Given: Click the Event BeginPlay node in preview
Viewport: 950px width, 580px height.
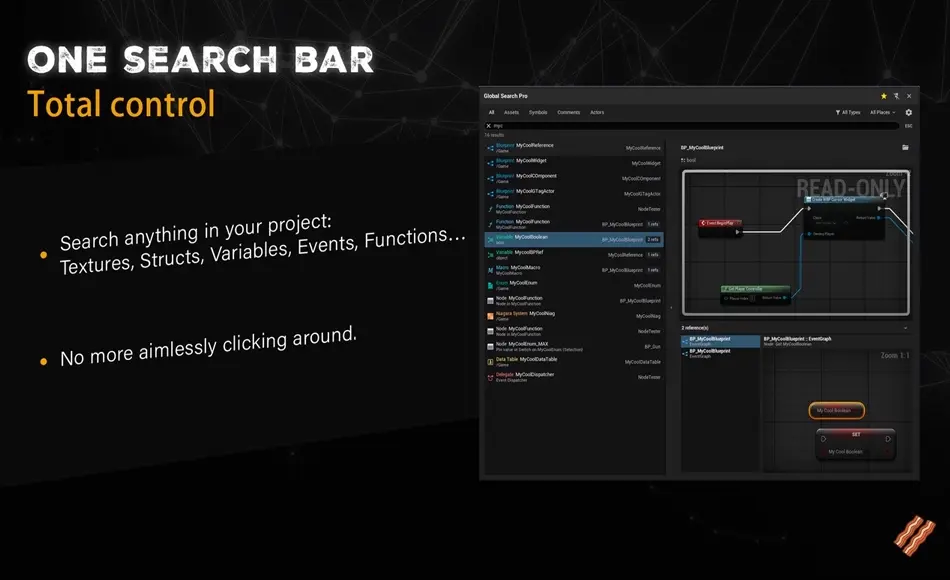Looking at the screenshot, I should coord(720,227).
